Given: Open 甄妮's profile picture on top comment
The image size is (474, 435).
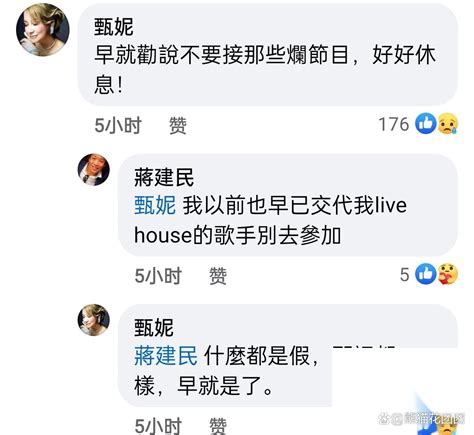Looking at the screenshot, I should pos(43,30).
